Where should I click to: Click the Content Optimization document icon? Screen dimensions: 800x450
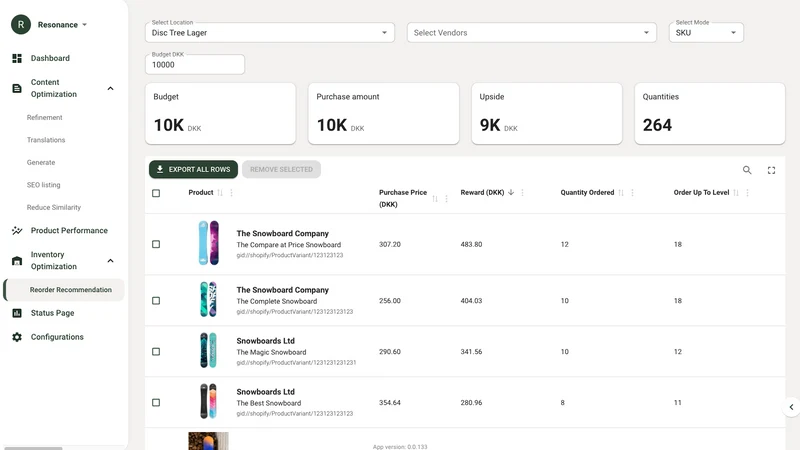pyautogui.click(x=17, y=88)
